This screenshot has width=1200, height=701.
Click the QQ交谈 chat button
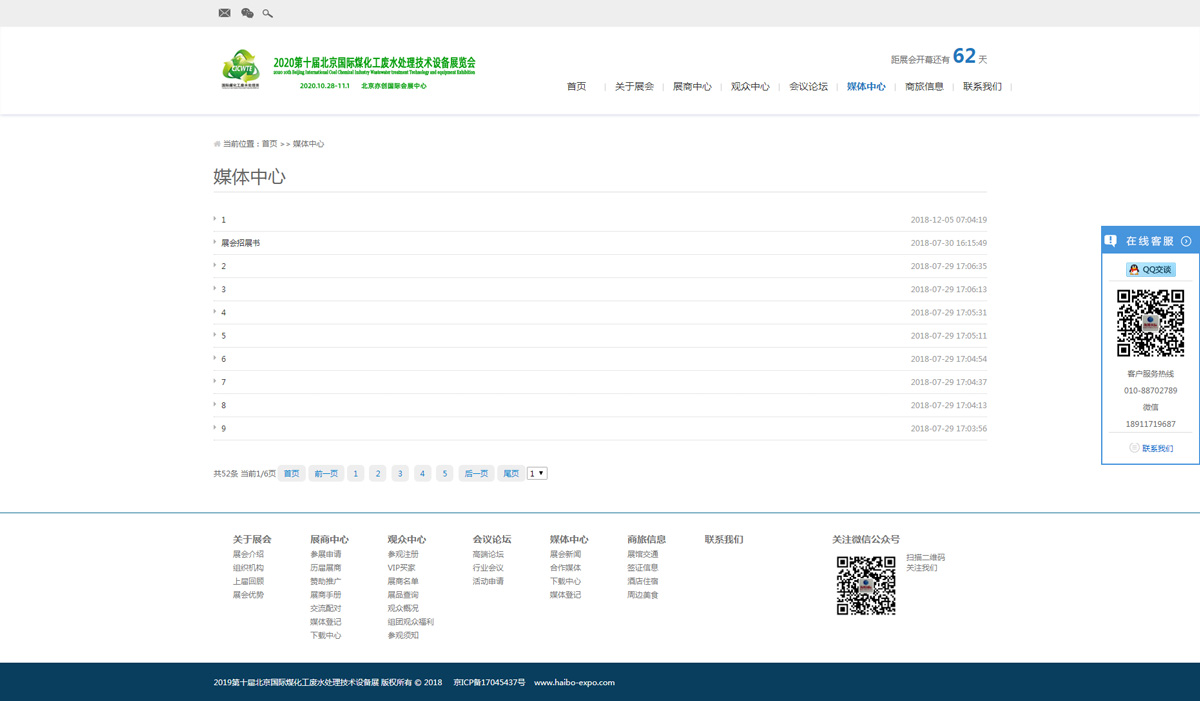pos(1151,270)
